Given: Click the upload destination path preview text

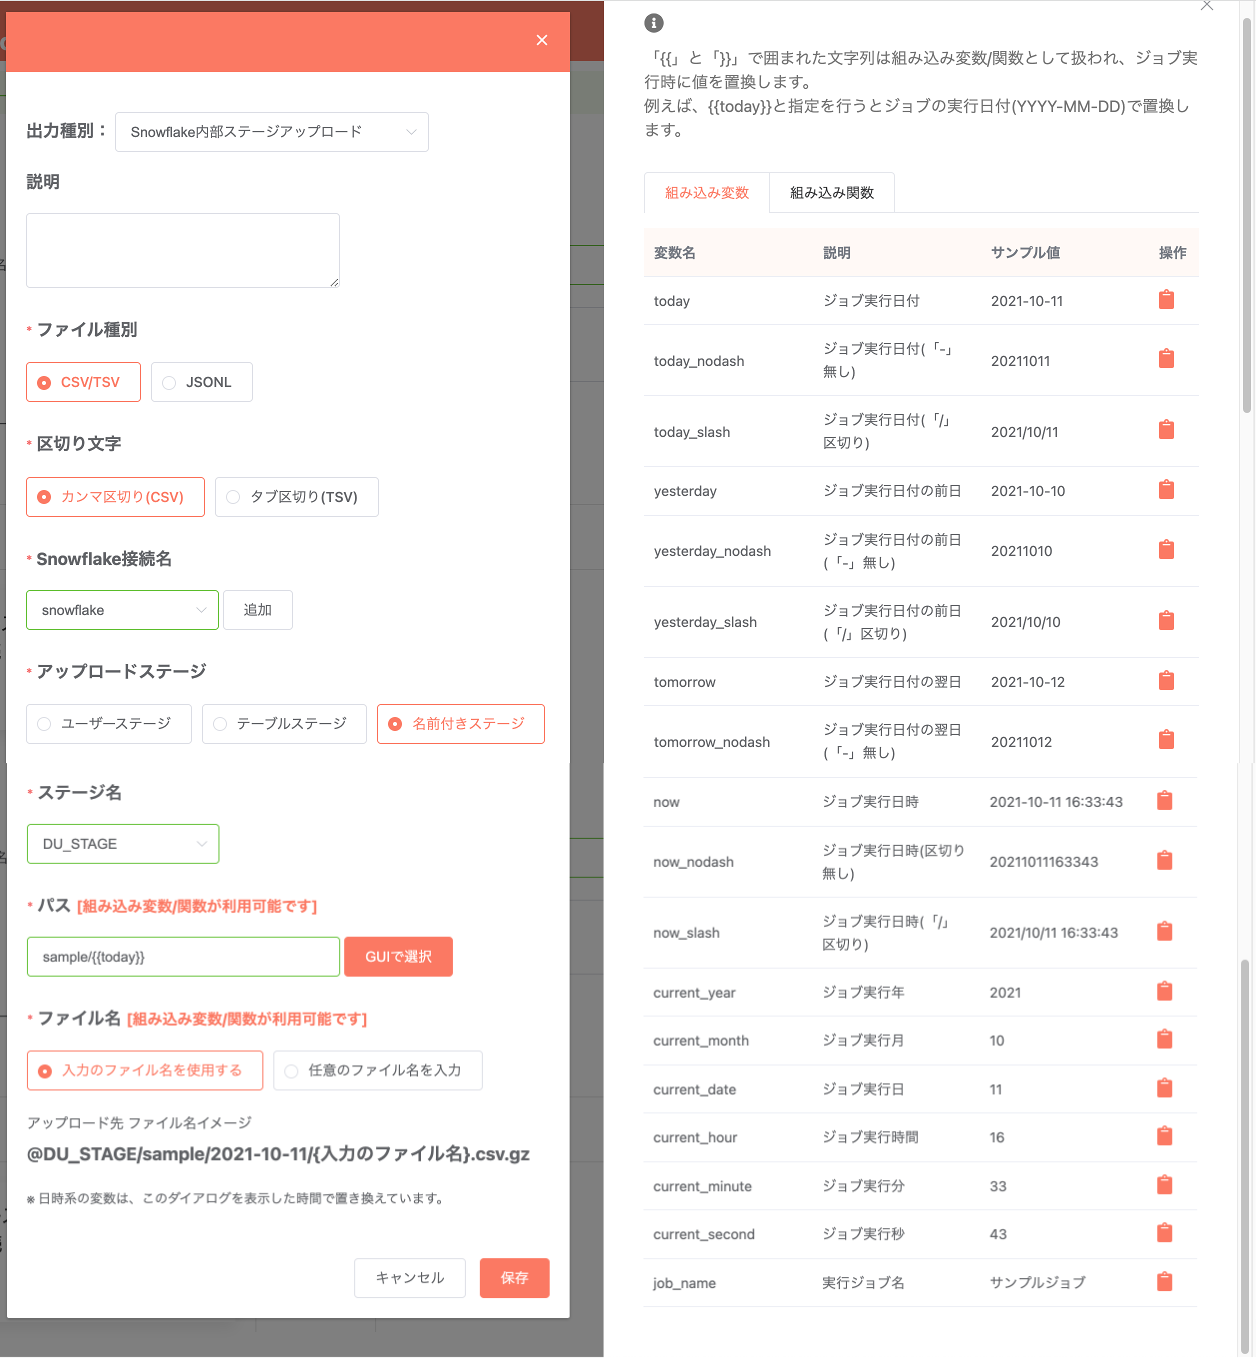Looking at the screenshot, I should [x=278, y=1154].
